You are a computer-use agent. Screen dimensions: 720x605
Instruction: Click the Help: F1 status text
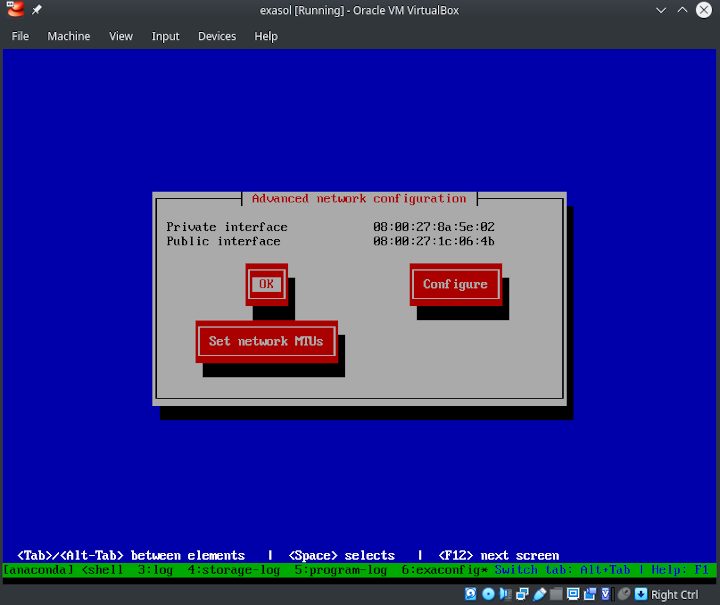[680, 570]
